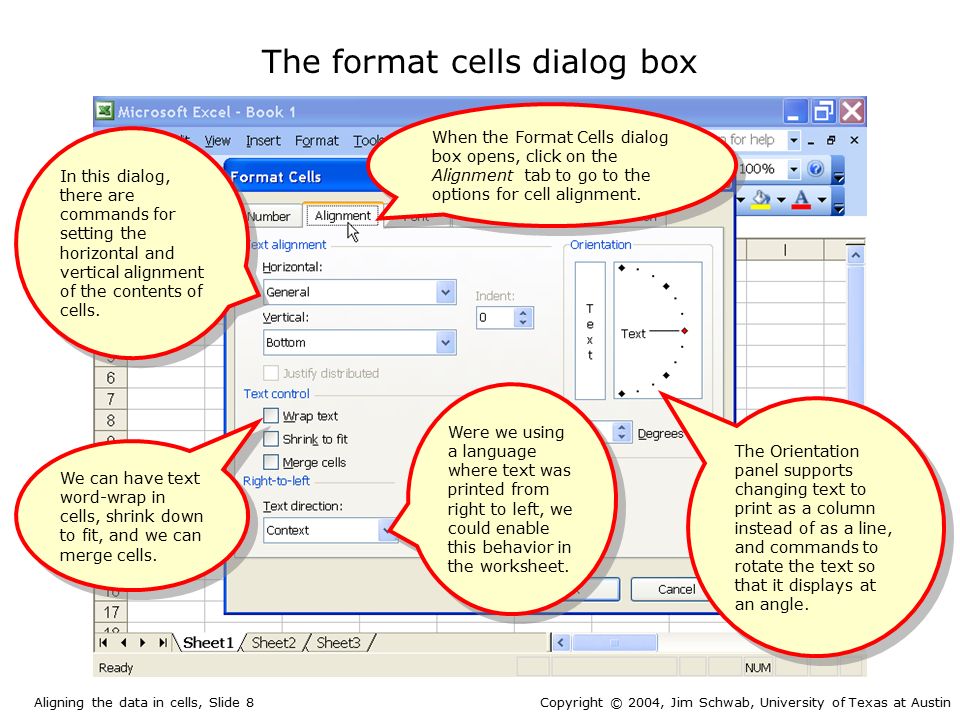Select column header I
The width and height of the screenshot is (960, 720).
pyautogui.click(x=785, y=250)
